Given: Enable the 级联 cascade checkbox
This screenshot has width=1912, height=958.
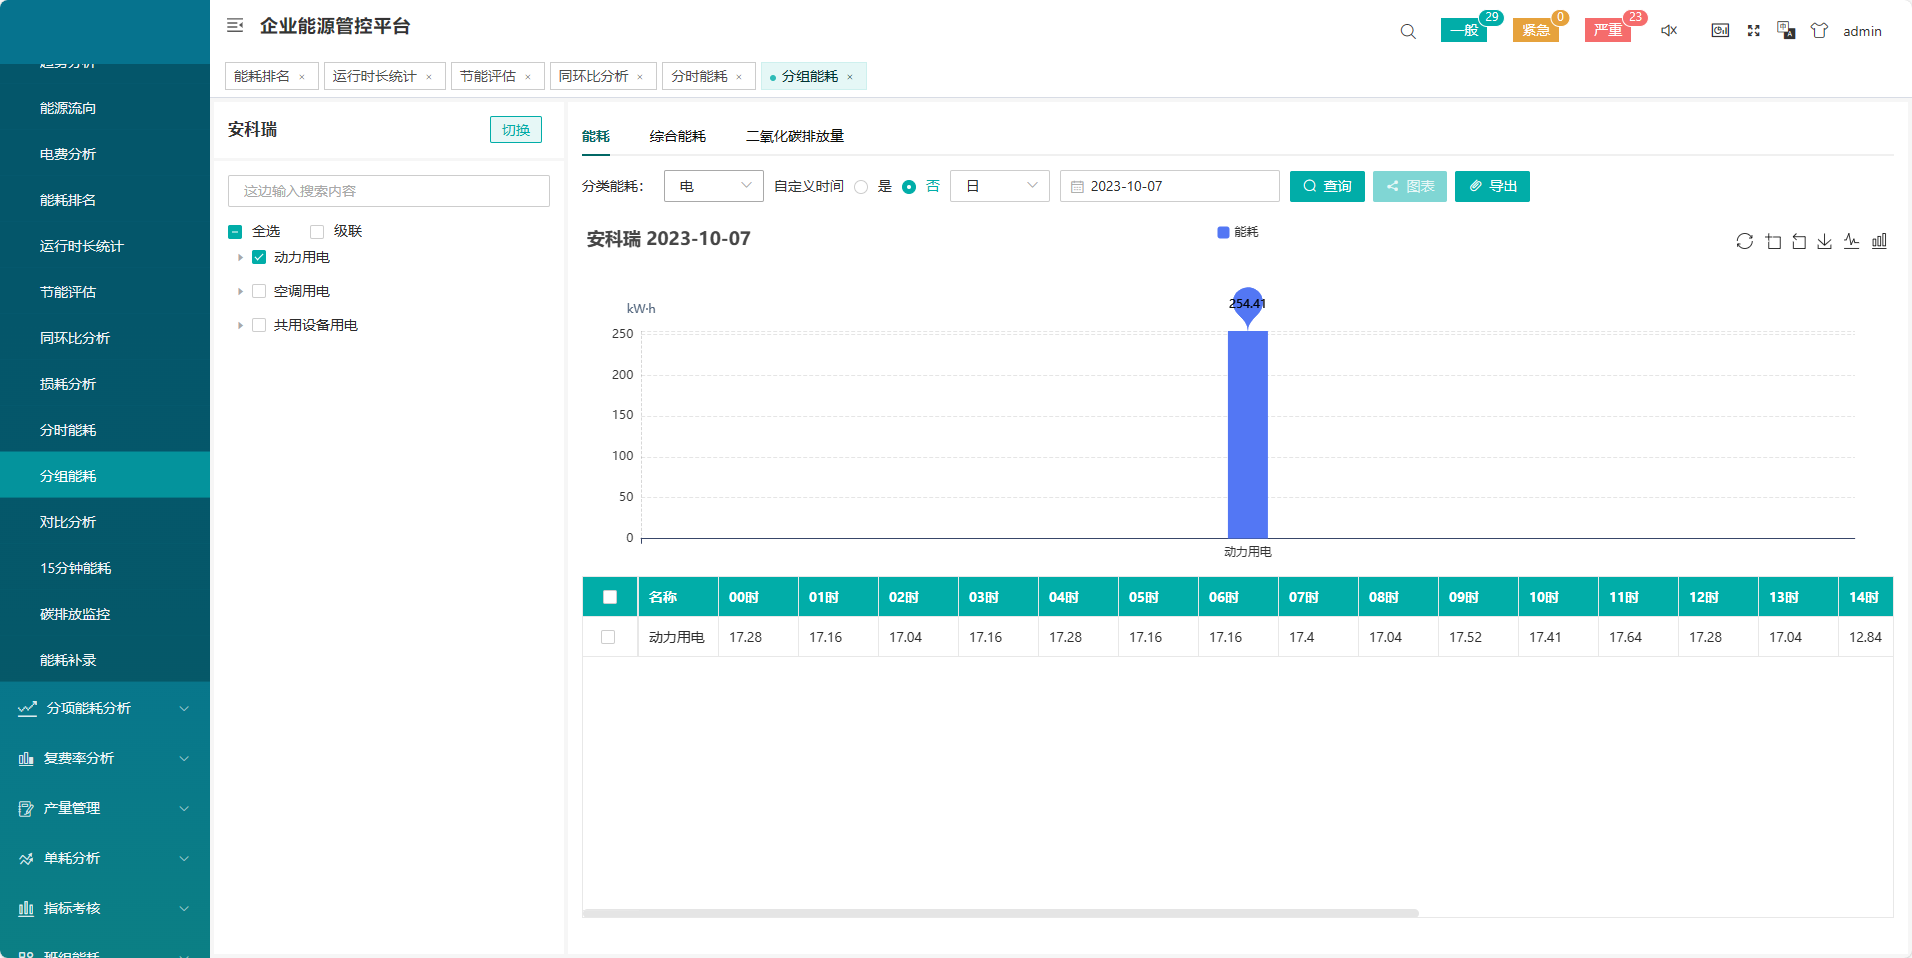Looking at the screenshot, I should click(317, 231).
